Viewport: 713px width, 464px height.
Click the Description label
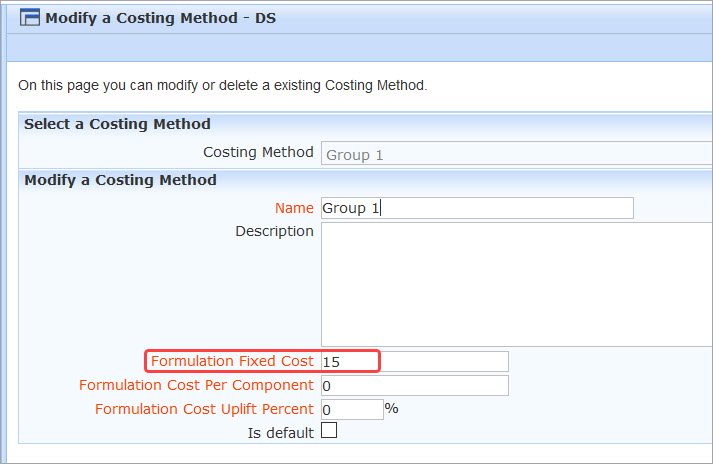tap(274, 231)
